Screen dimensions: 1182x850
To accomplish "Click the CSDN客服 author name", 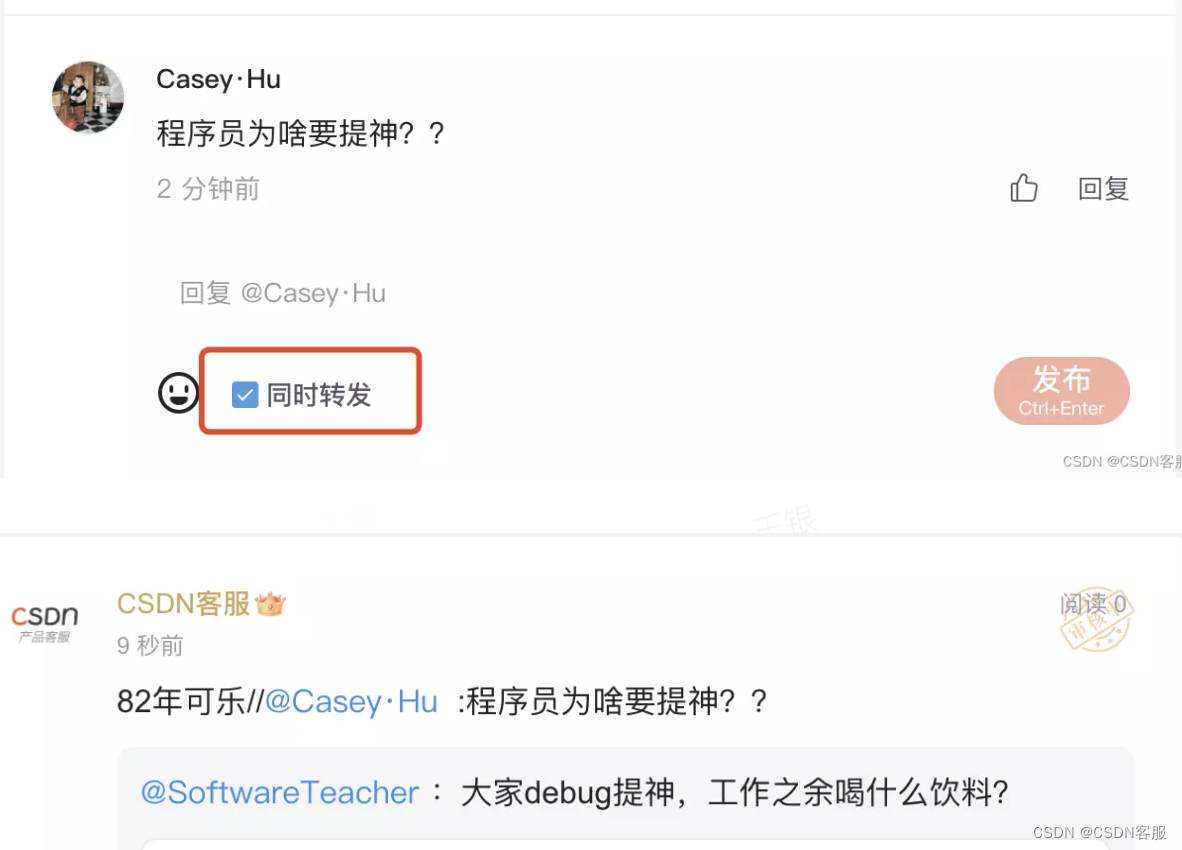I will point(183,604).
